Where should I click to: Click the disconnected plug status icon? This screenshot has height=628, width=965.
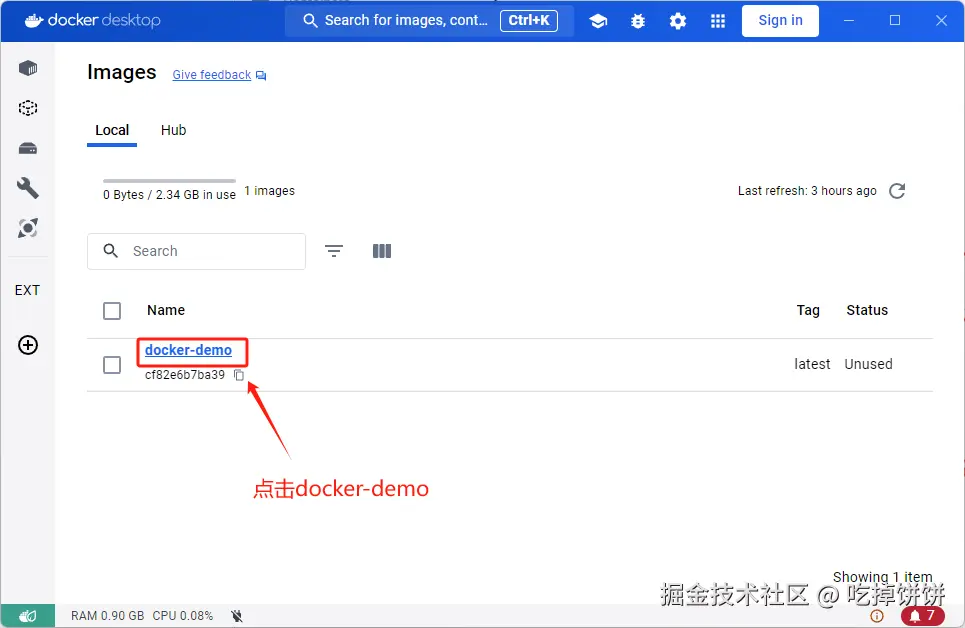tap(237, 616)
